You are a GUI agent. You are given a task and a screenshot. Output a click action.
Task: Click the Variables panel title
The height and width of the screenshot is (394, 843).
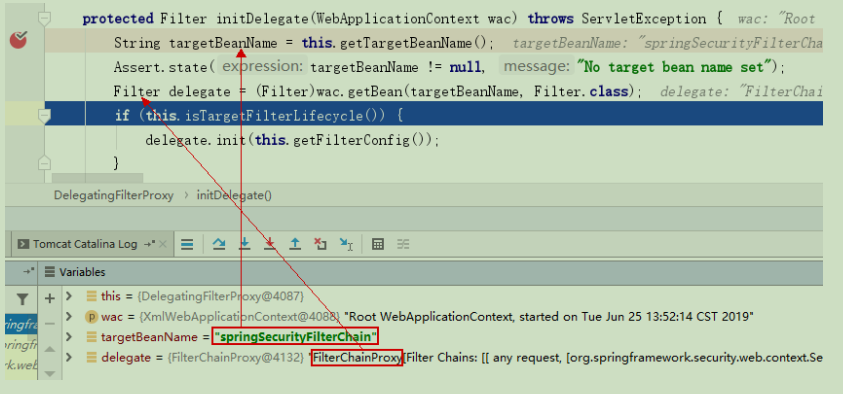coord(82,272)
